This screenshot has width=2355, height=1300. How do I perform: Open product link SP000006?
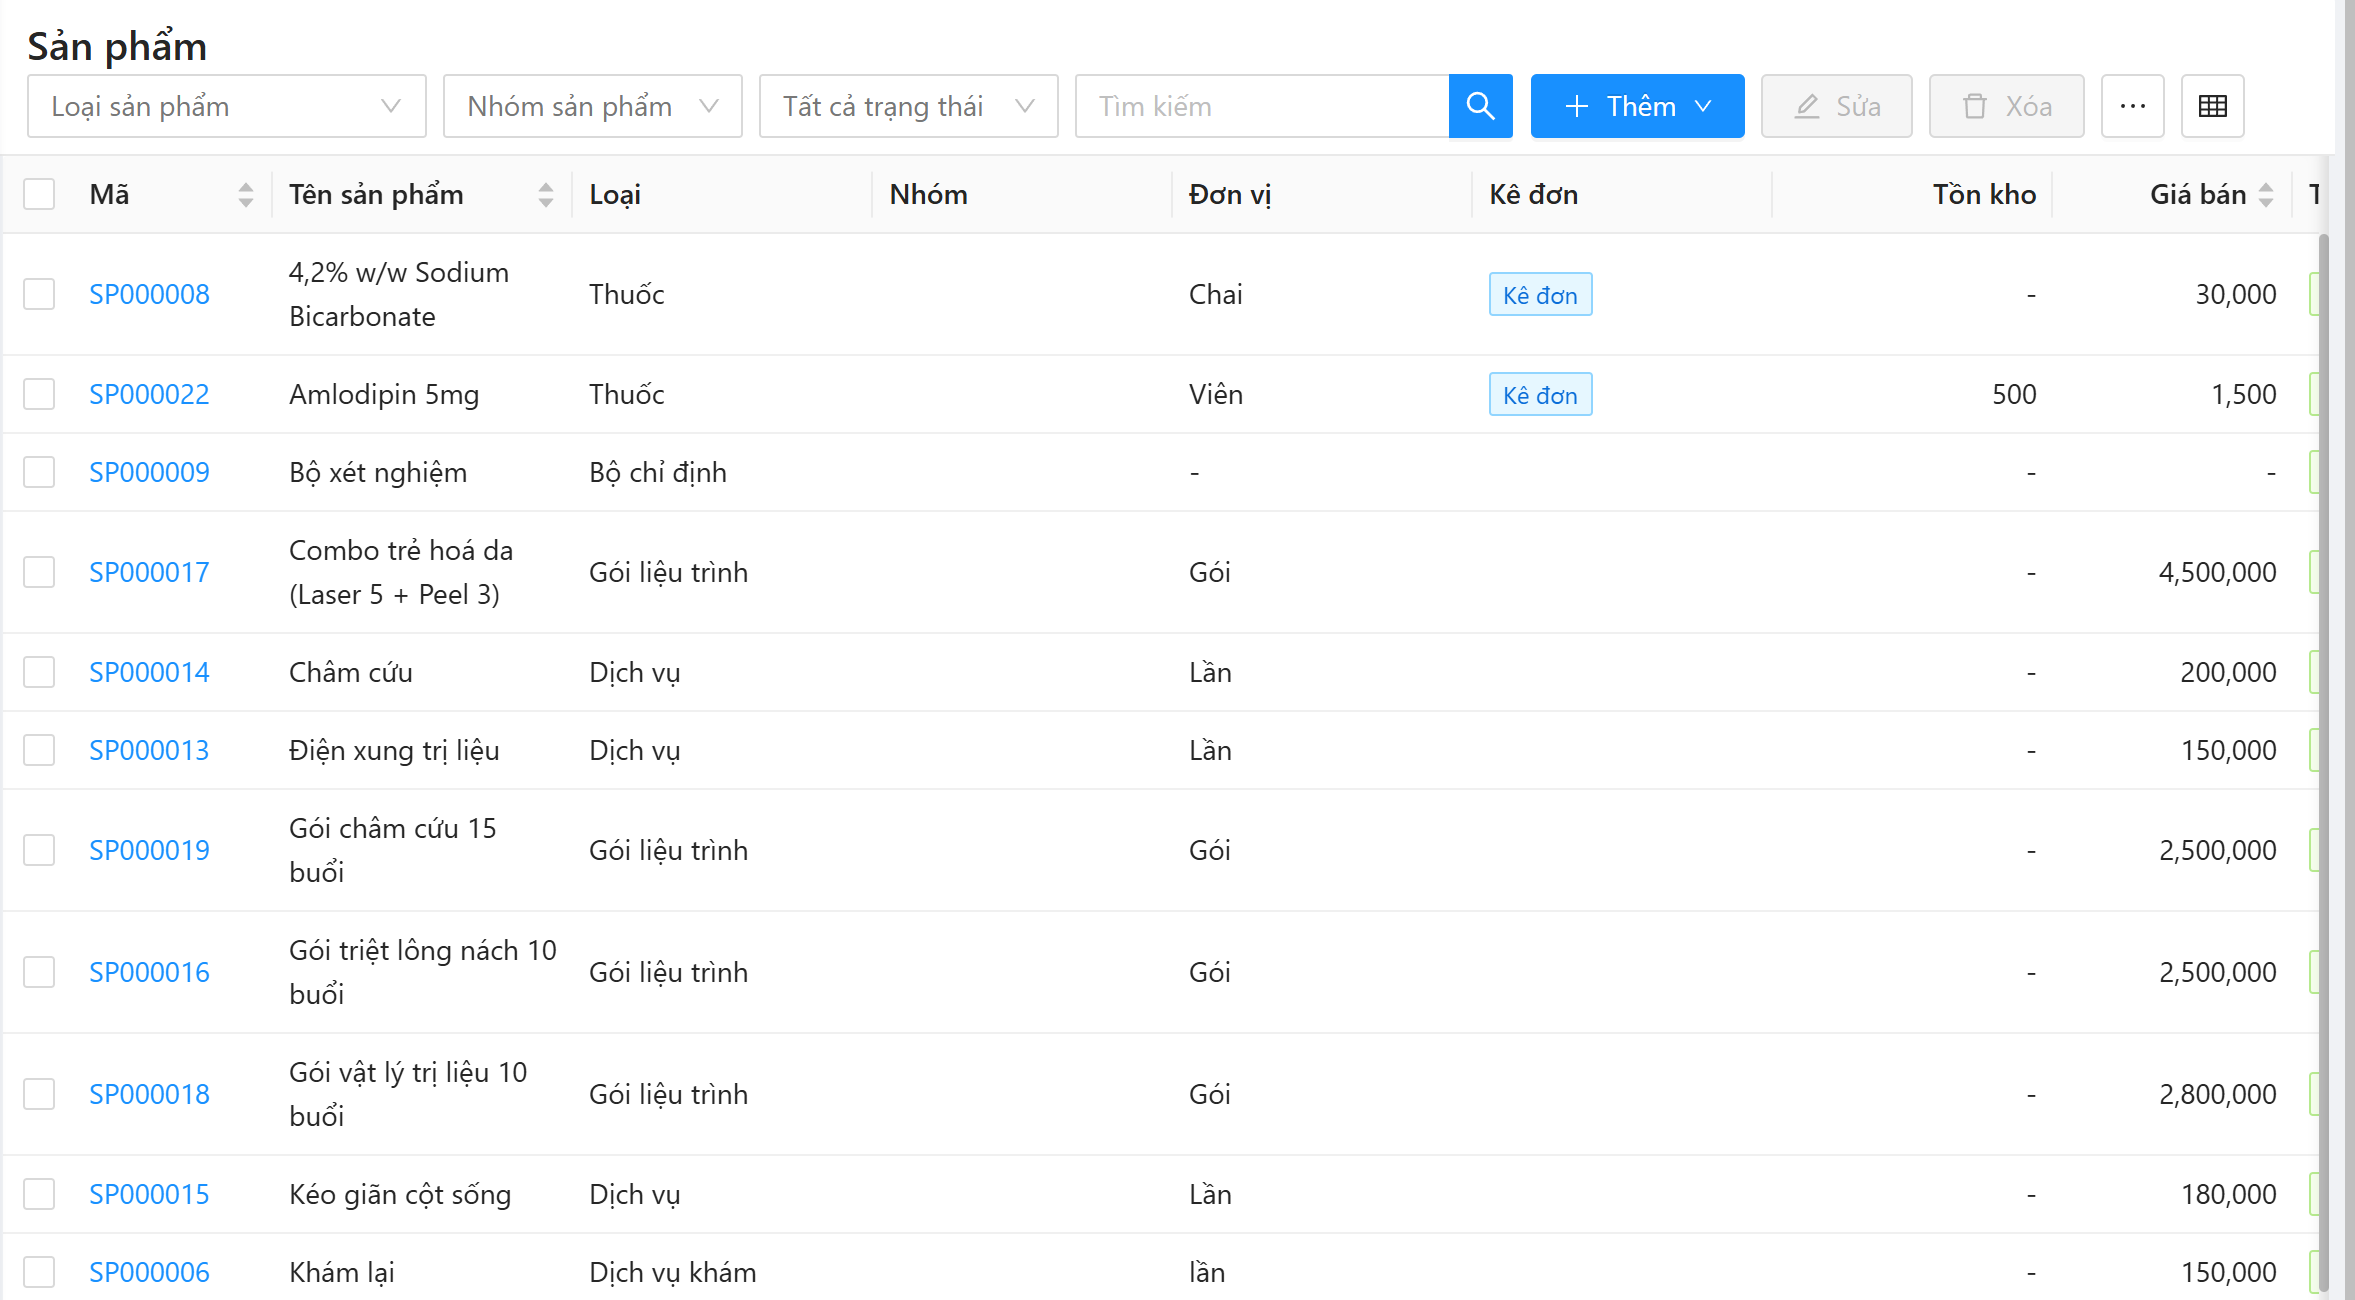click(x=150, y=1272)
